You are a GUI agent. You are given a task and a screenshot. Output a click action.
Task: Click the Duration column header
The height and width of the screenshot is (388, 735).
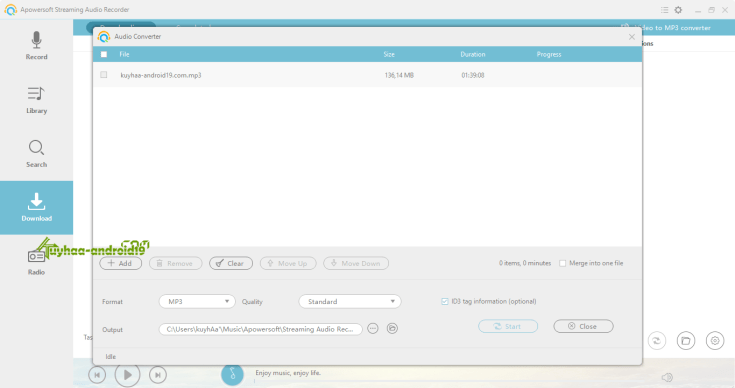[472, 54]
